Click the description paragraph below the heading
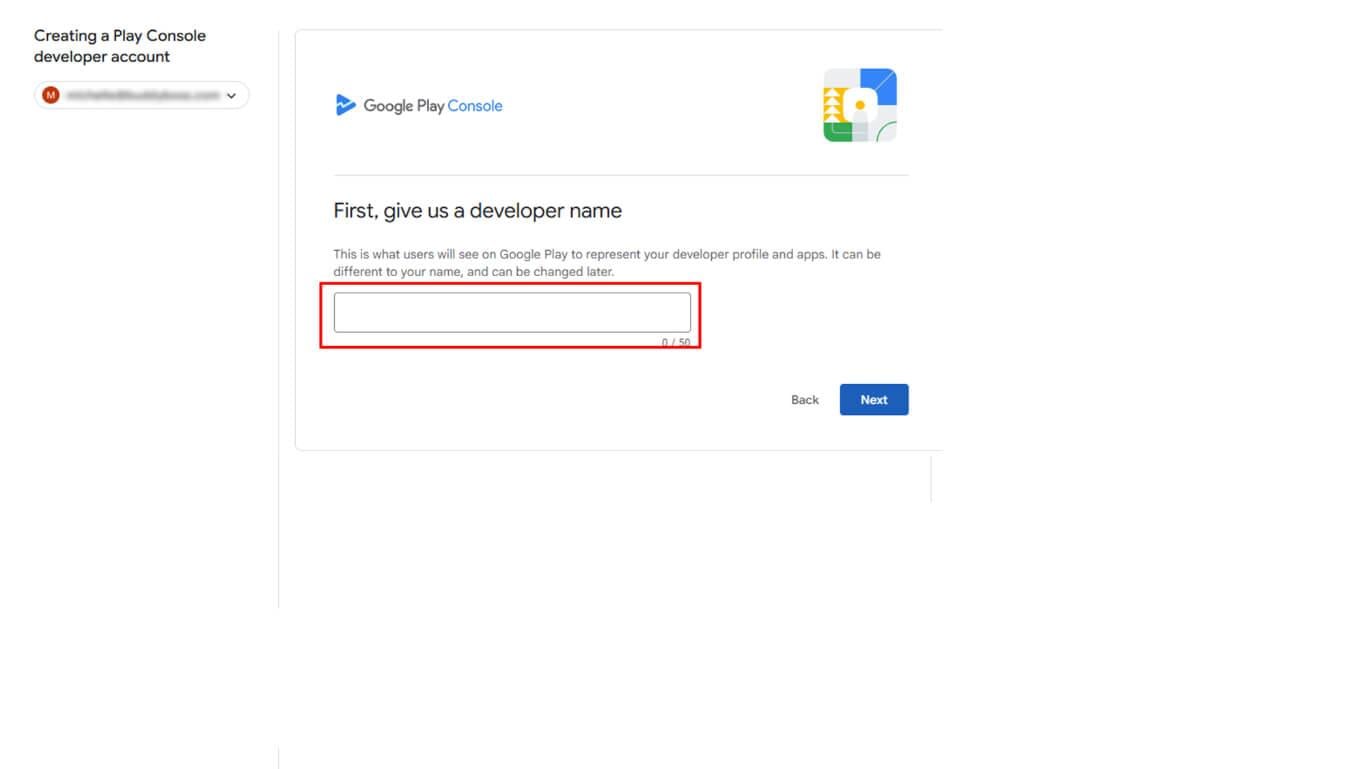The height and width of the screenshot is (769, 1366). [606, 263]
